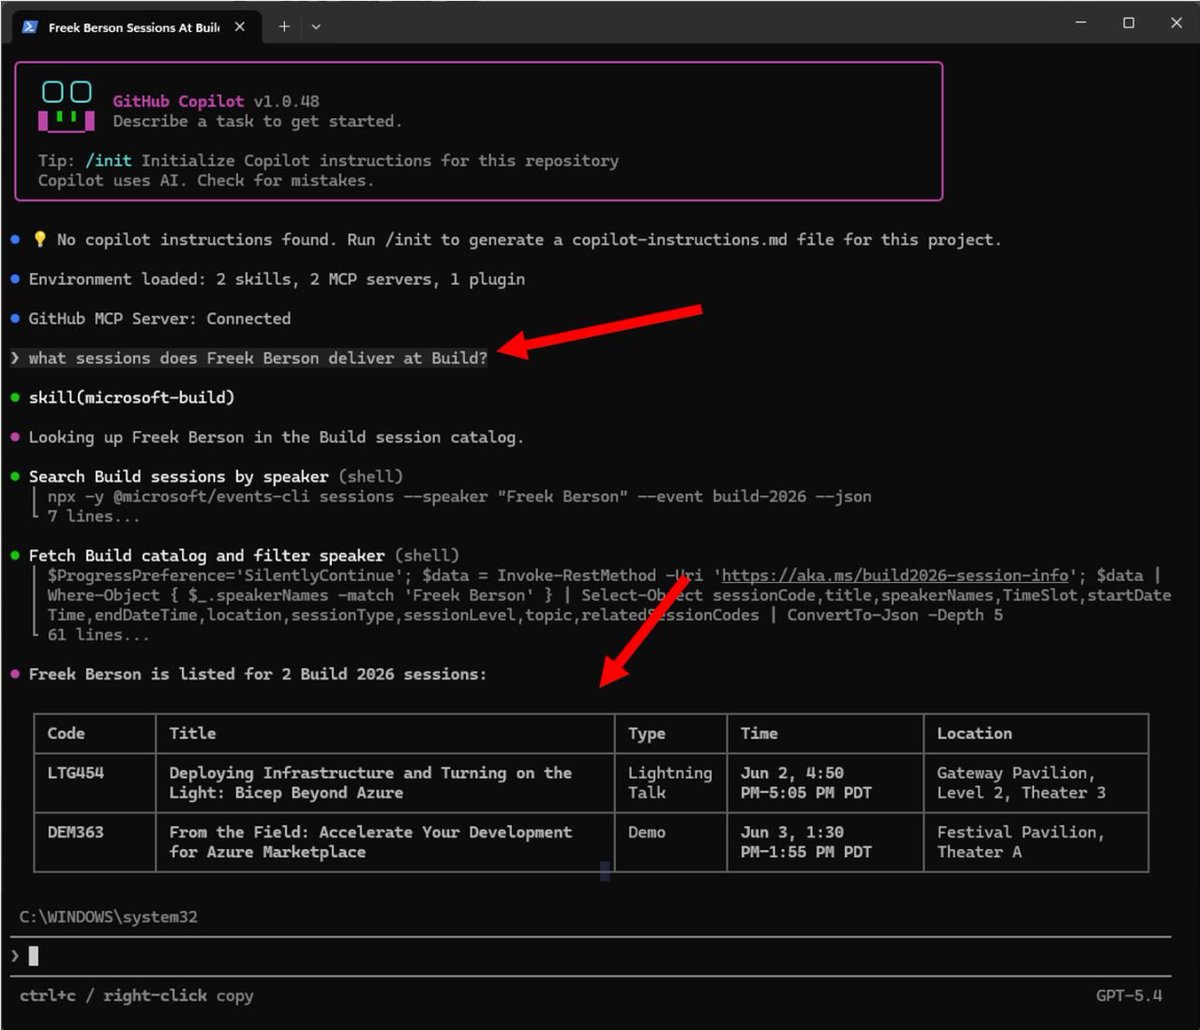
Task: Click GitHub MCP Server: Connected line
Action: point(160,319)
